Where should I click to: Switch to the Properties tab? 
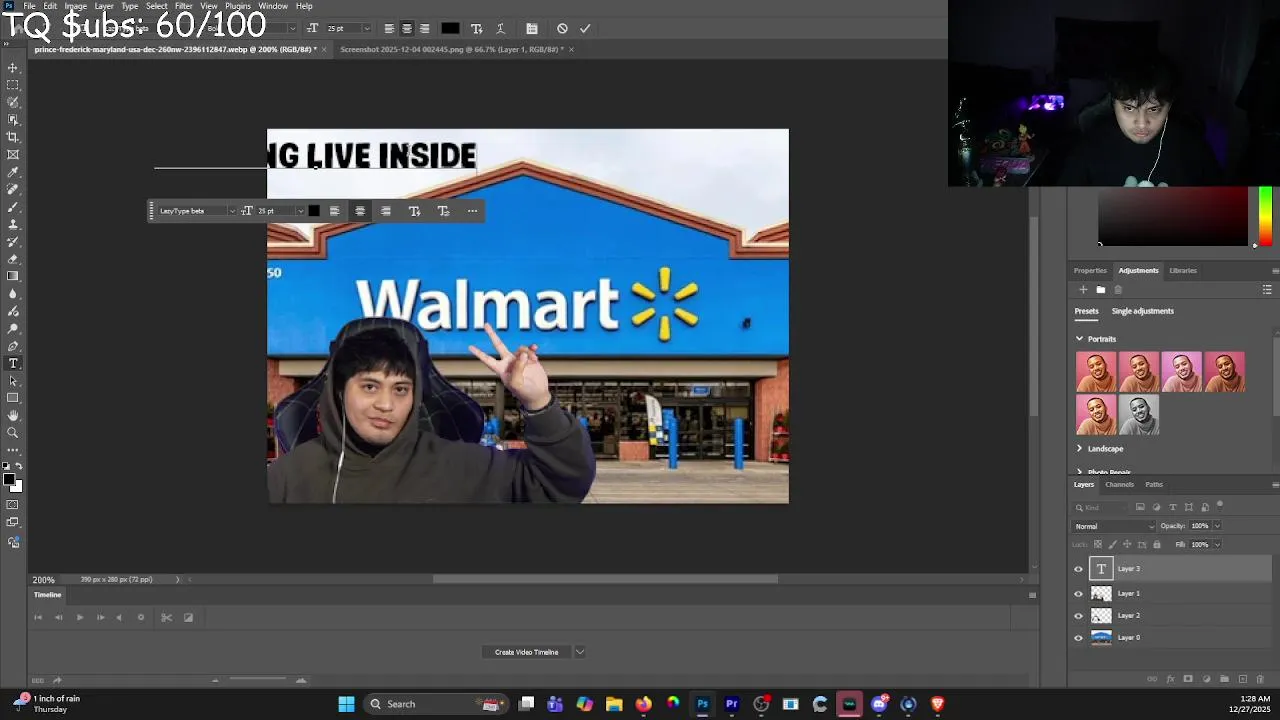[x=1090, y=271]
